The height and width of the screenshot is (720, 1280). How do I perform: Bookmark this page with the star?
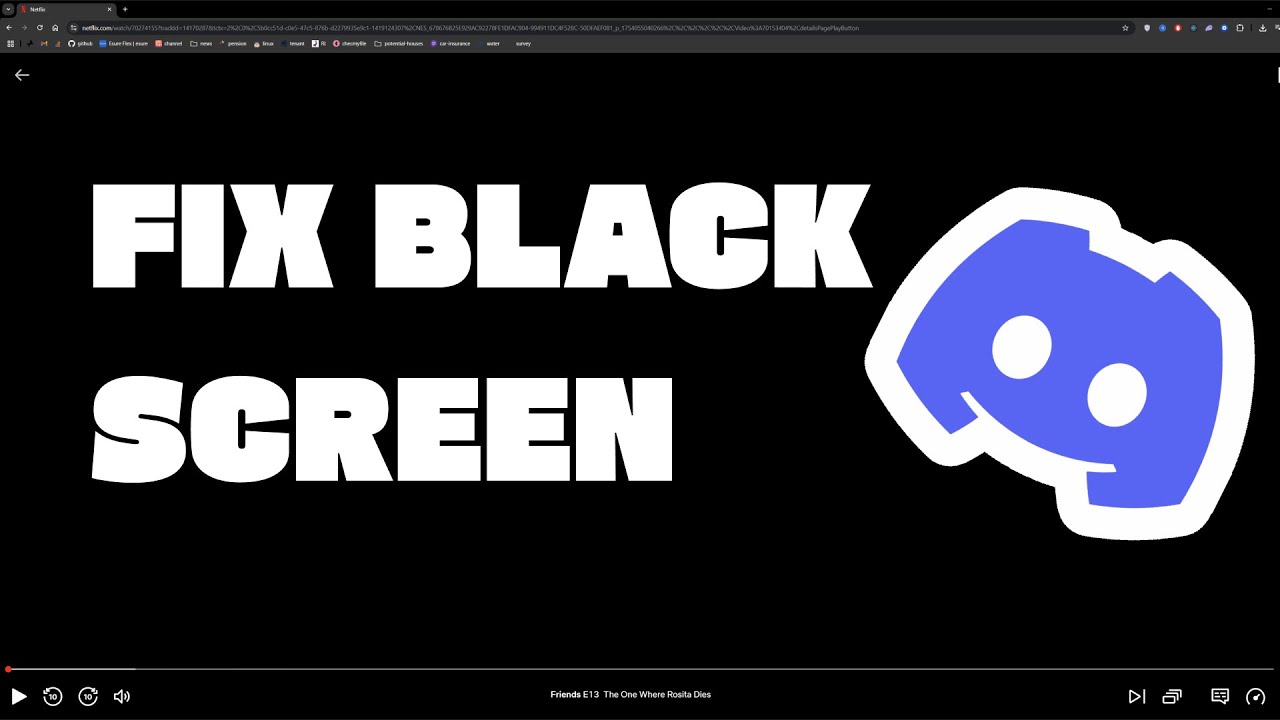click(x=1125, y=28)
